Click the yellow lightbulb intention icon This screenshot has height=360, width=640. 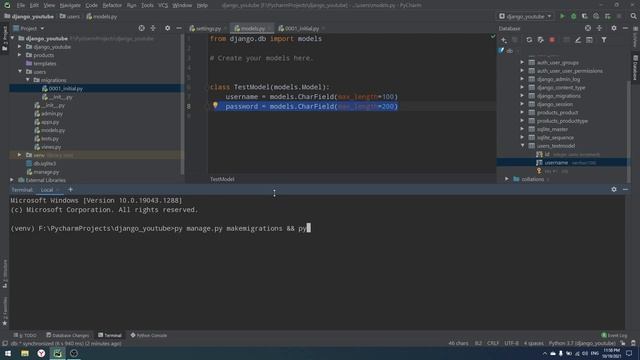[216, 106]
